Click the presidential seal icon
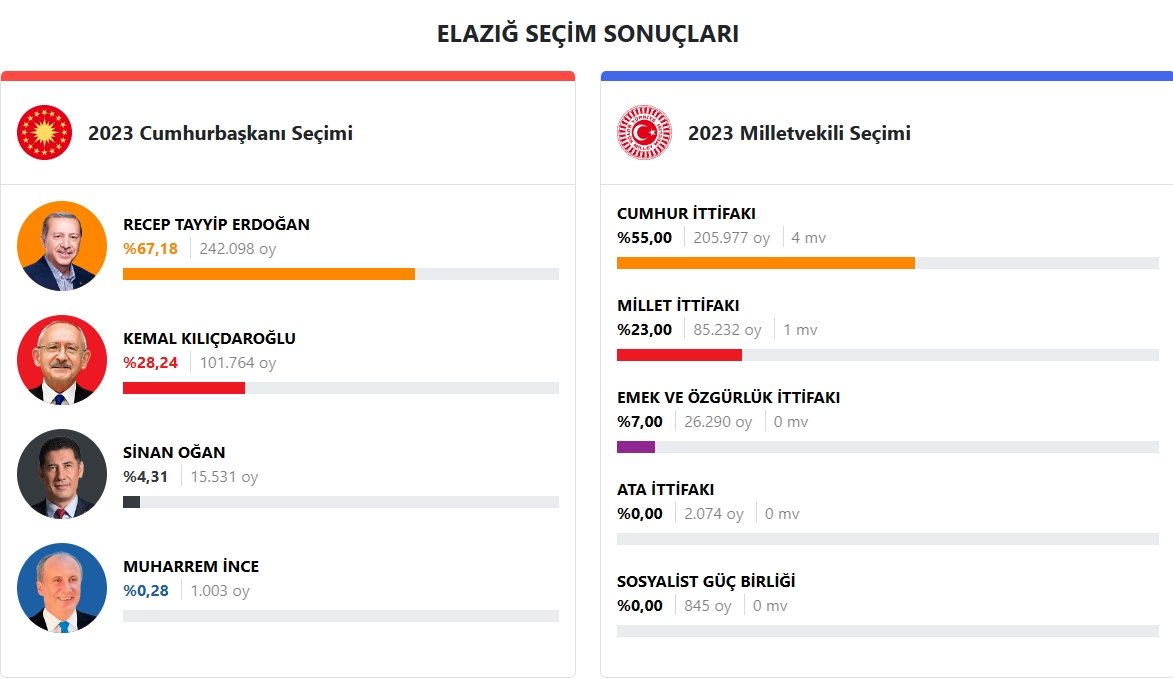Screen dimensions: 1173x679 (45, 133)
